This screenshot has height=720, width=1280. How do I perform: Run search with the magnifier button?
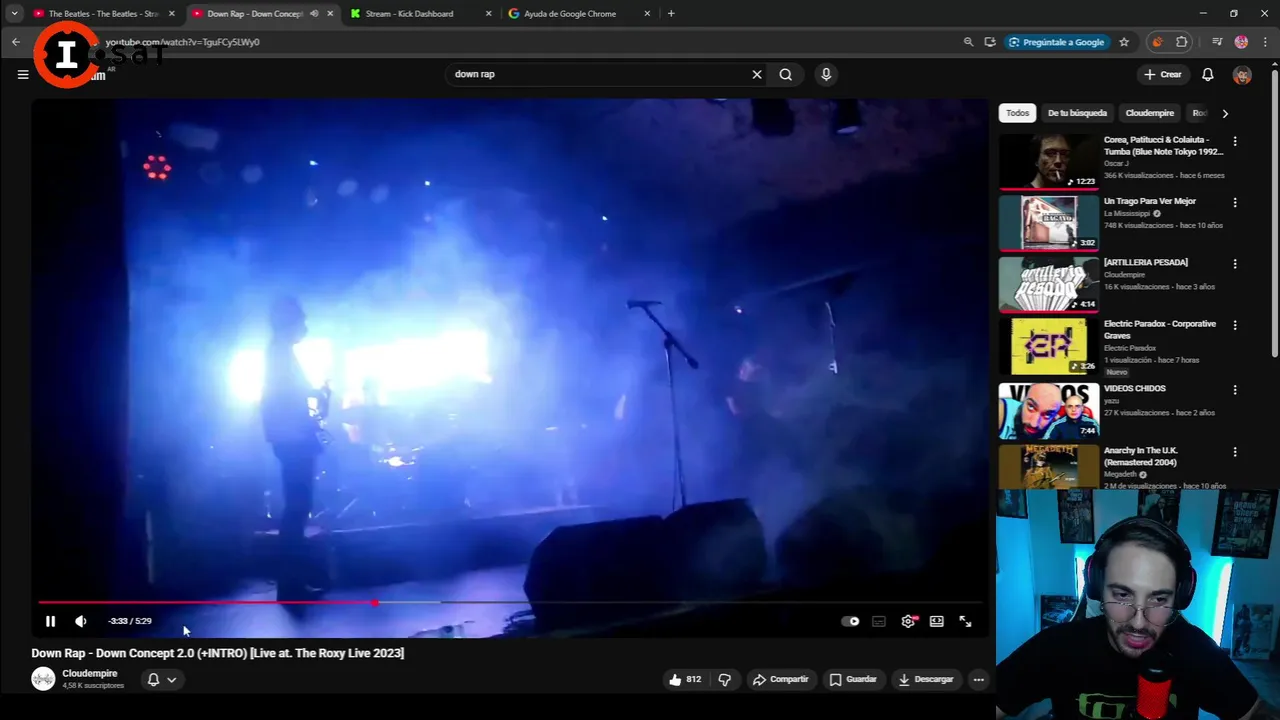point(786,74)
